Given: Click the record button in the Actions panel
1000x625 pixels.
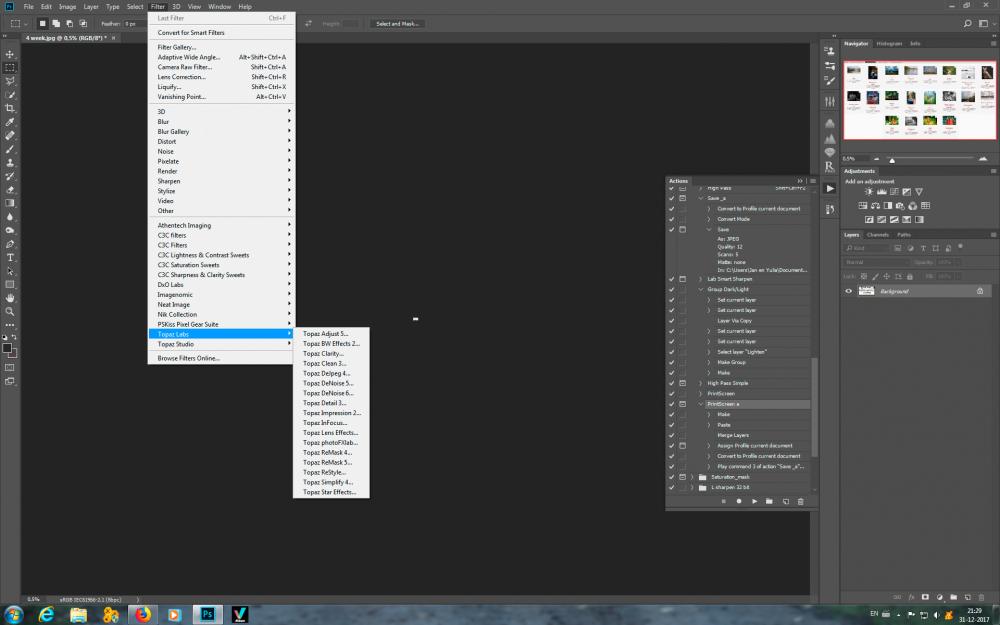Looking at the screenshot, I should tap(739, 501).
